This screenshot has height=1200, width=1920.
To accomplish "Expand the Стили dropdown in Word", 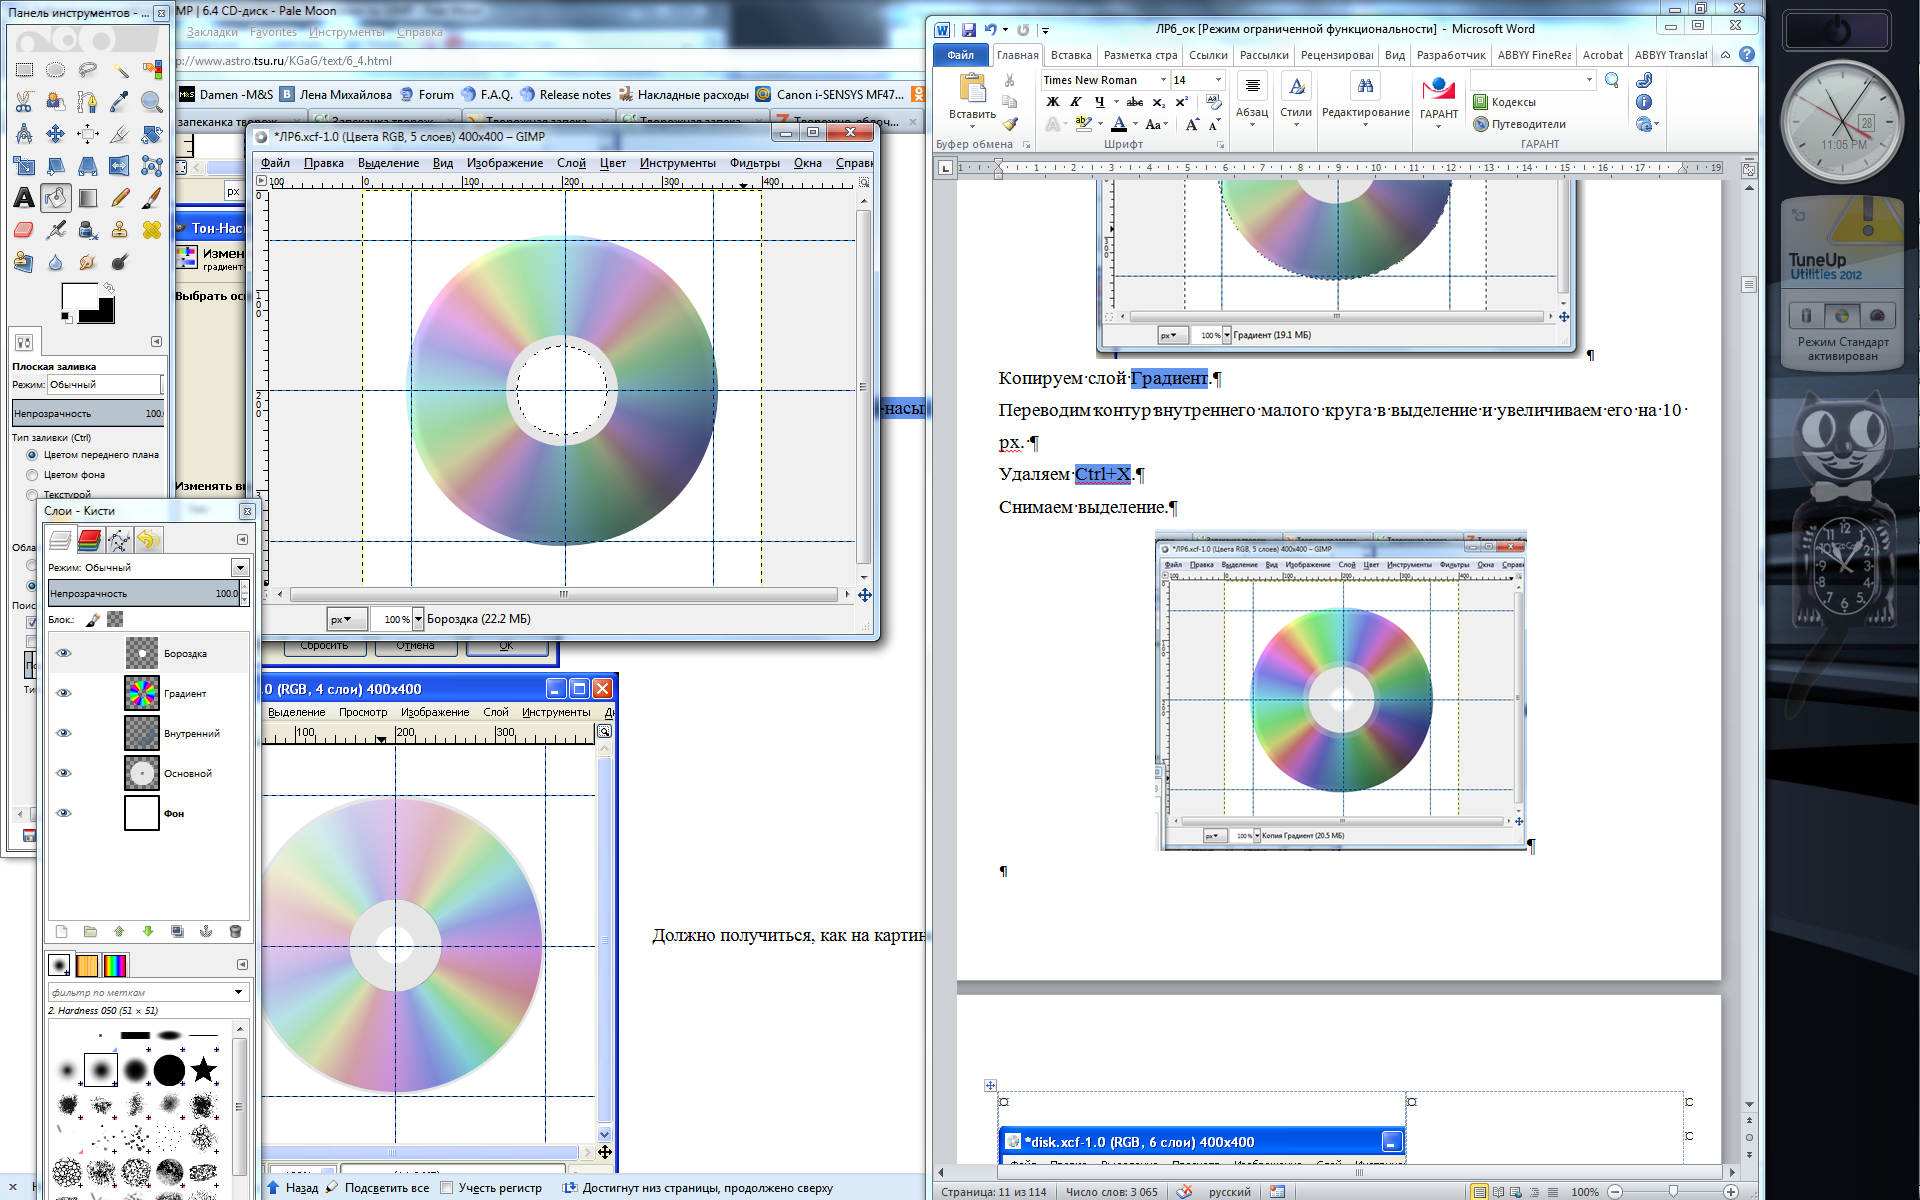I will (1296, 100).
